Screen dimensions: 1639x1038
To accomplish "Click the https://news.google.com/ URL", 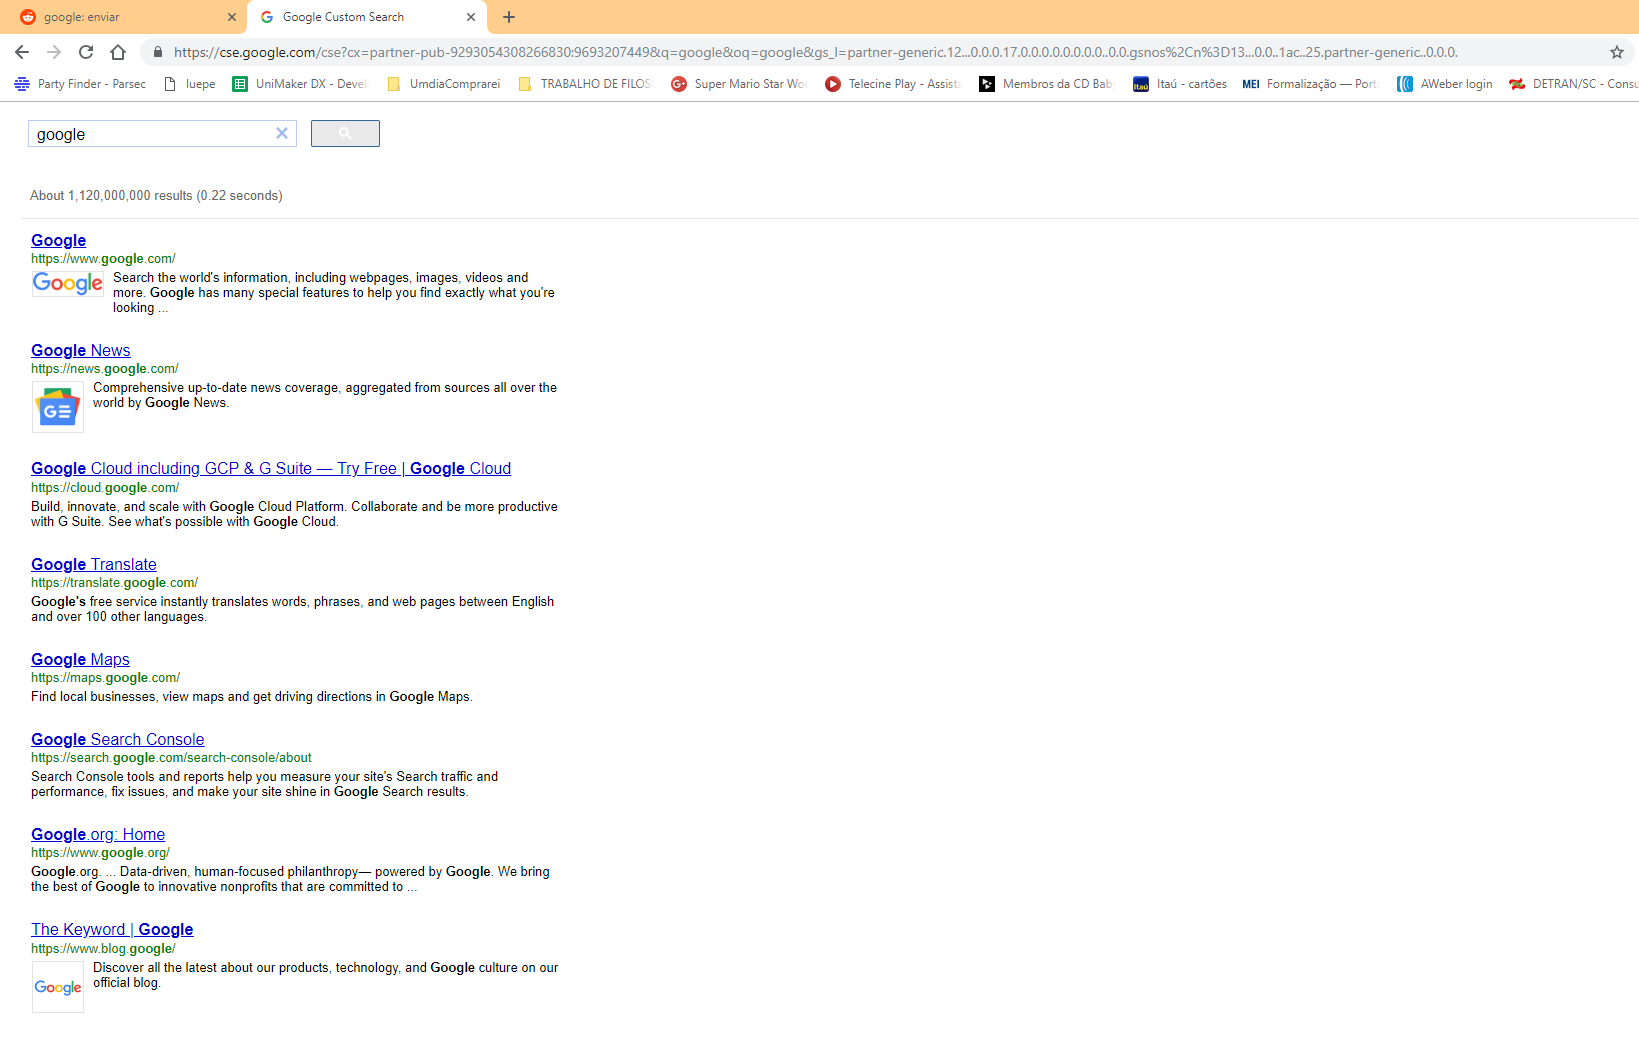I will [x=105, y=369].
